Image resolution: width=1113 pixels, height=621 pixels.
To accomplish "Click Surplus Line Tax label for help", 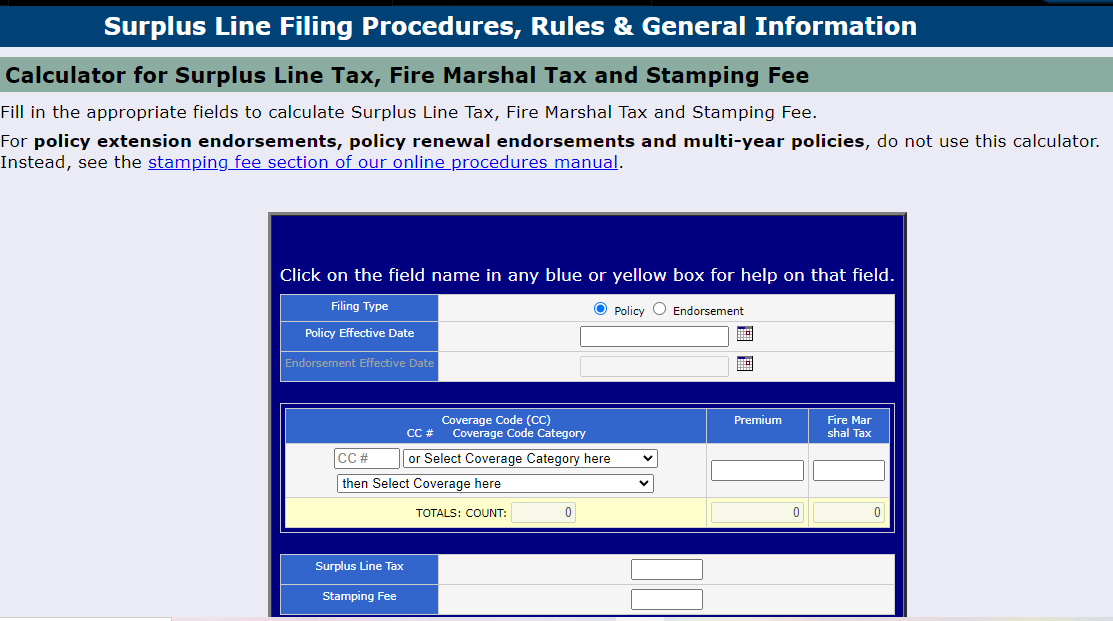I will 358,568.
